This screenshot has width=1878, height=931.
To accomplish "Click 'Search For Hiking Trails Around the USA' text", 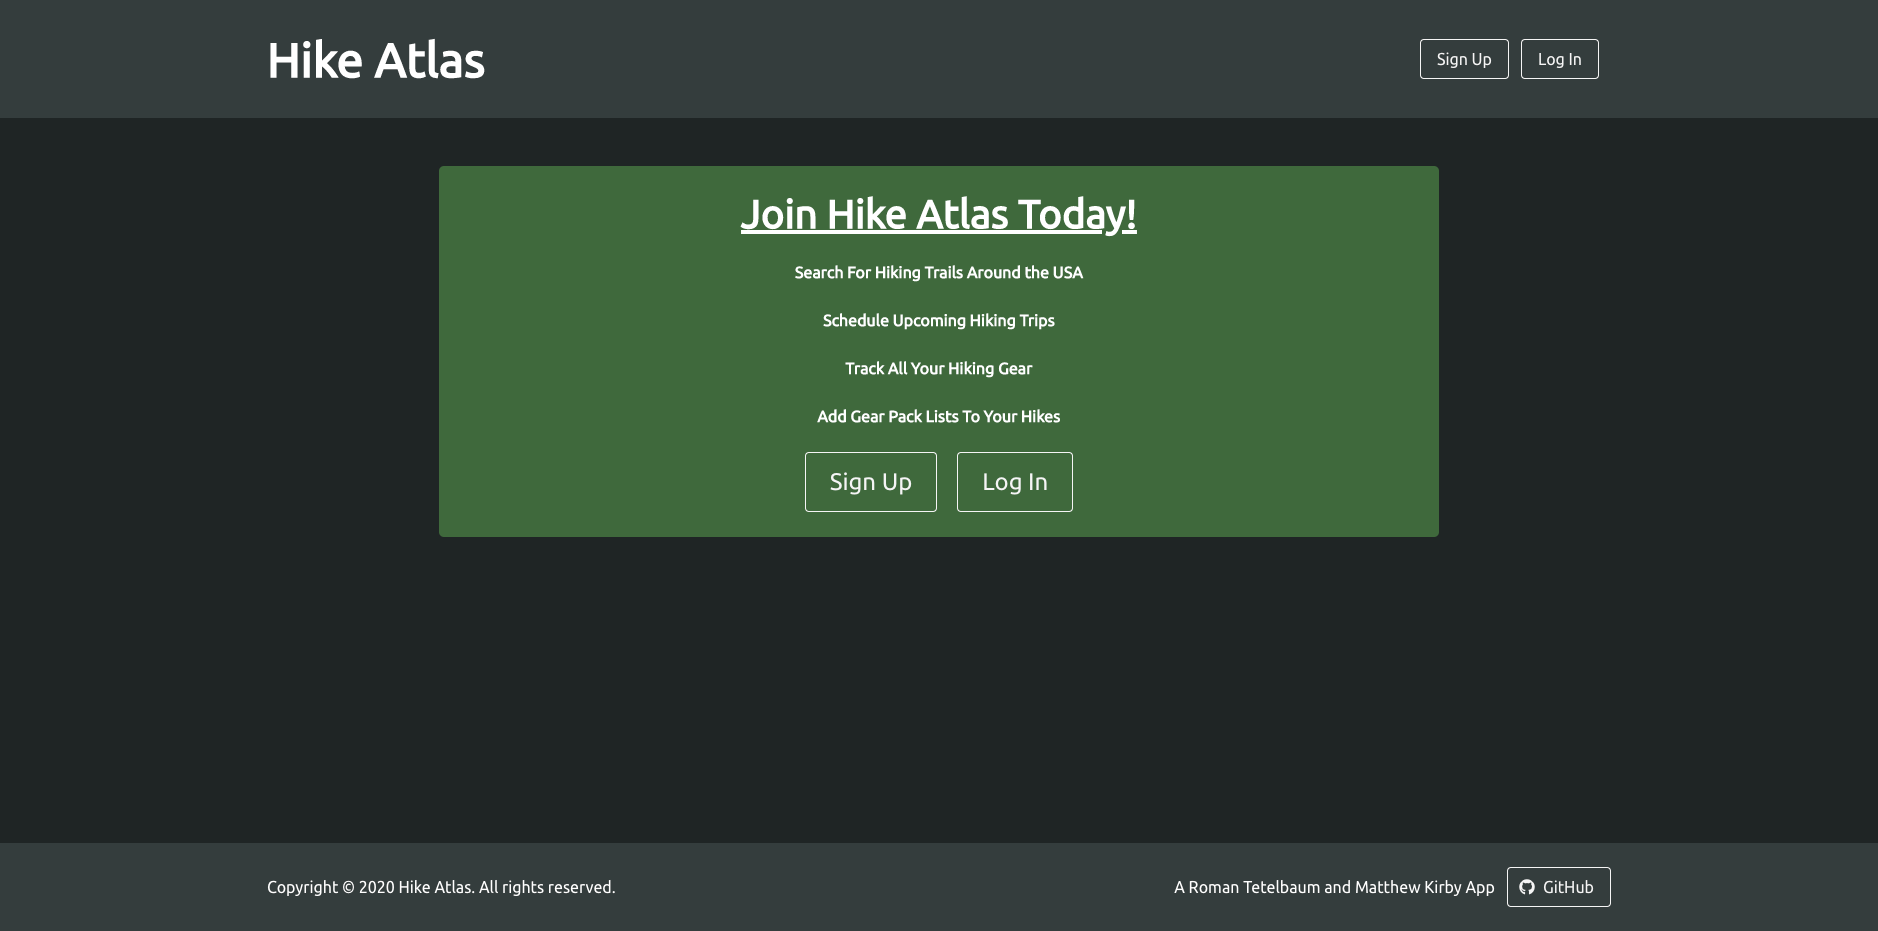I will [x=939, y=272].
